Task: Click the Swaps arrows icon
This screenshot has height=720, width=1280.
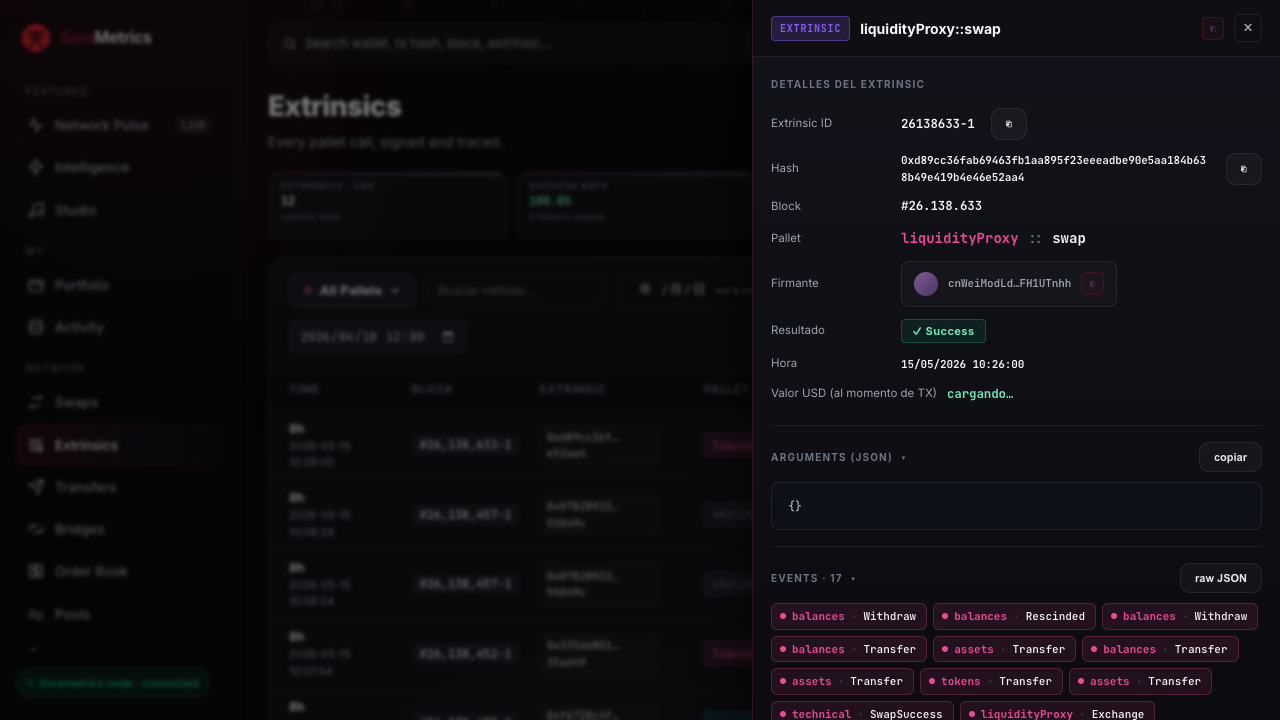Action: [36, 402]
